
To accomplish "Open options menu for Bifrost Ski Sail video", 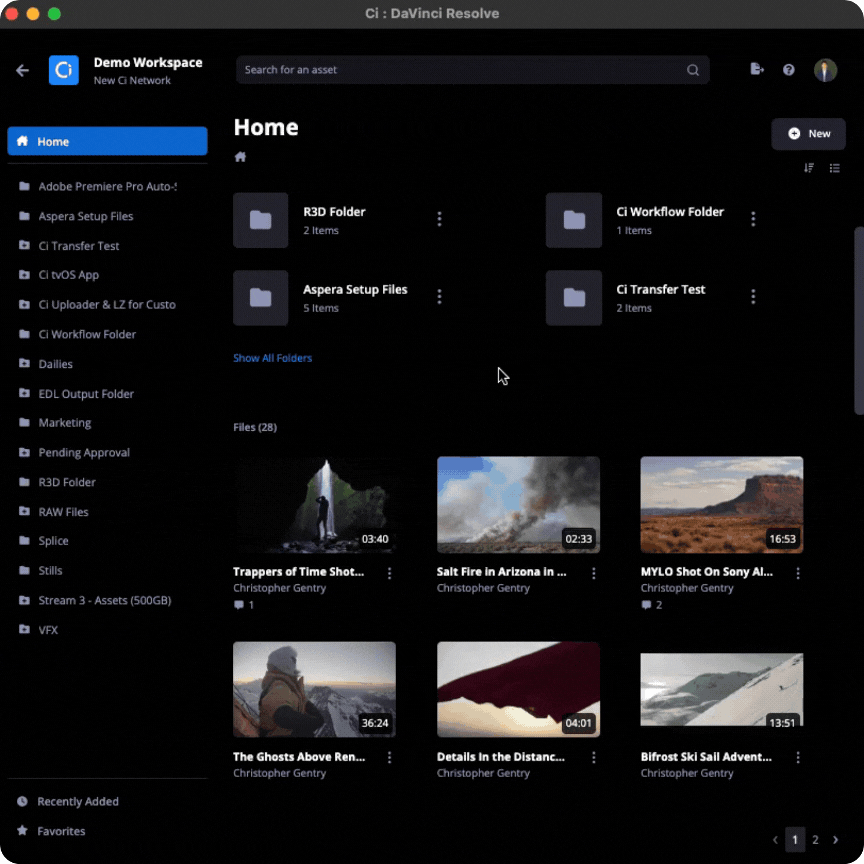I will pyautogui.click(x=798, y=758).
